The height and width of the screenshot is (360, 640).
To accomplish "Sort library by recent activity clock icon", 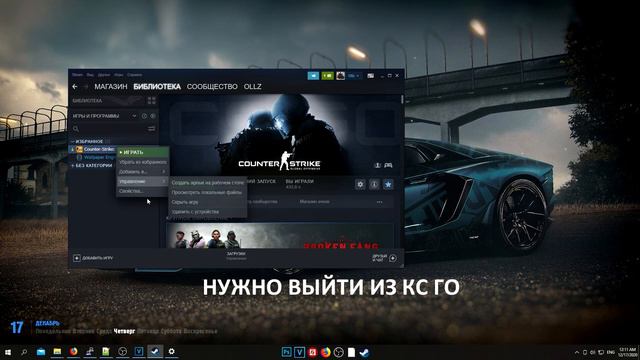I will [x=144, y=116].
